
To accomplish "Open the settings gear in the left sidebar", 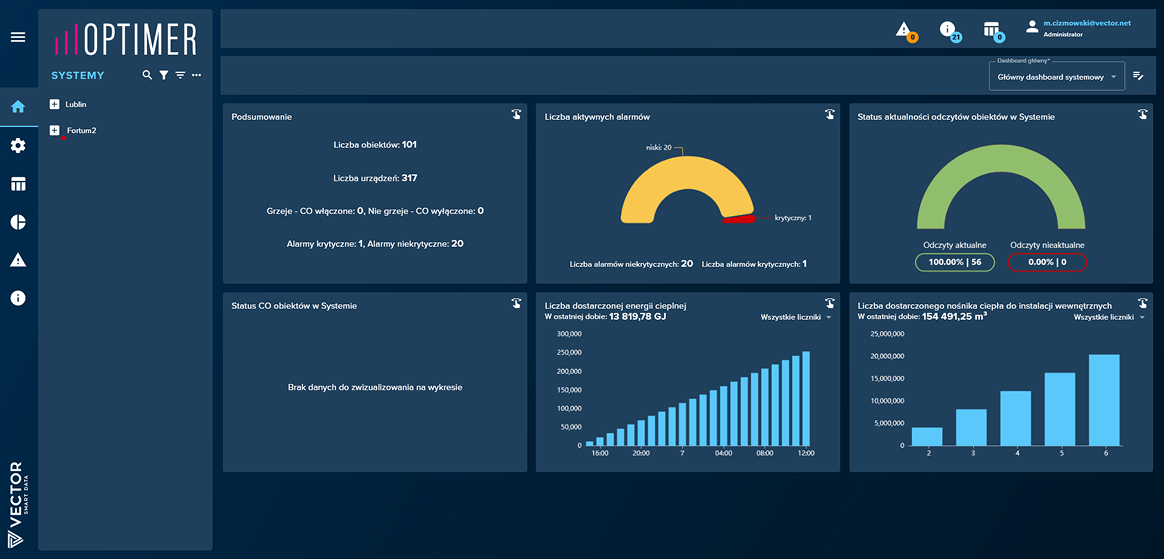I will [x=18, y=146].
